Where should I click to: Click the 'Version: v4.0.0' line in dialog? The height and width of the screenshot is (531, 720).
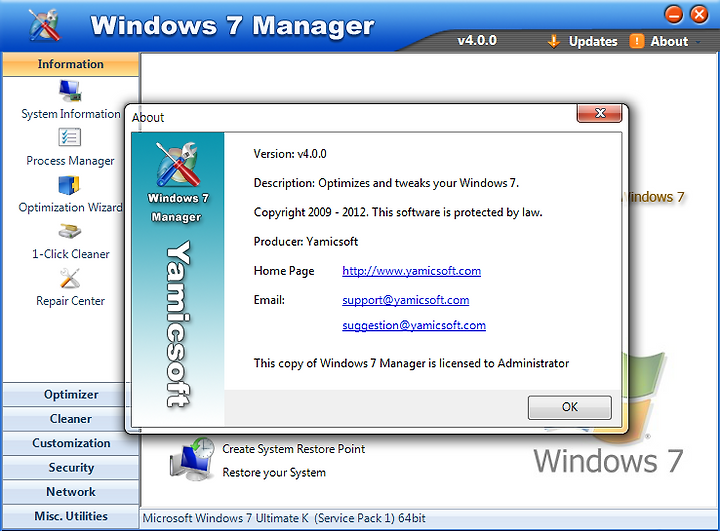(290, 154)
